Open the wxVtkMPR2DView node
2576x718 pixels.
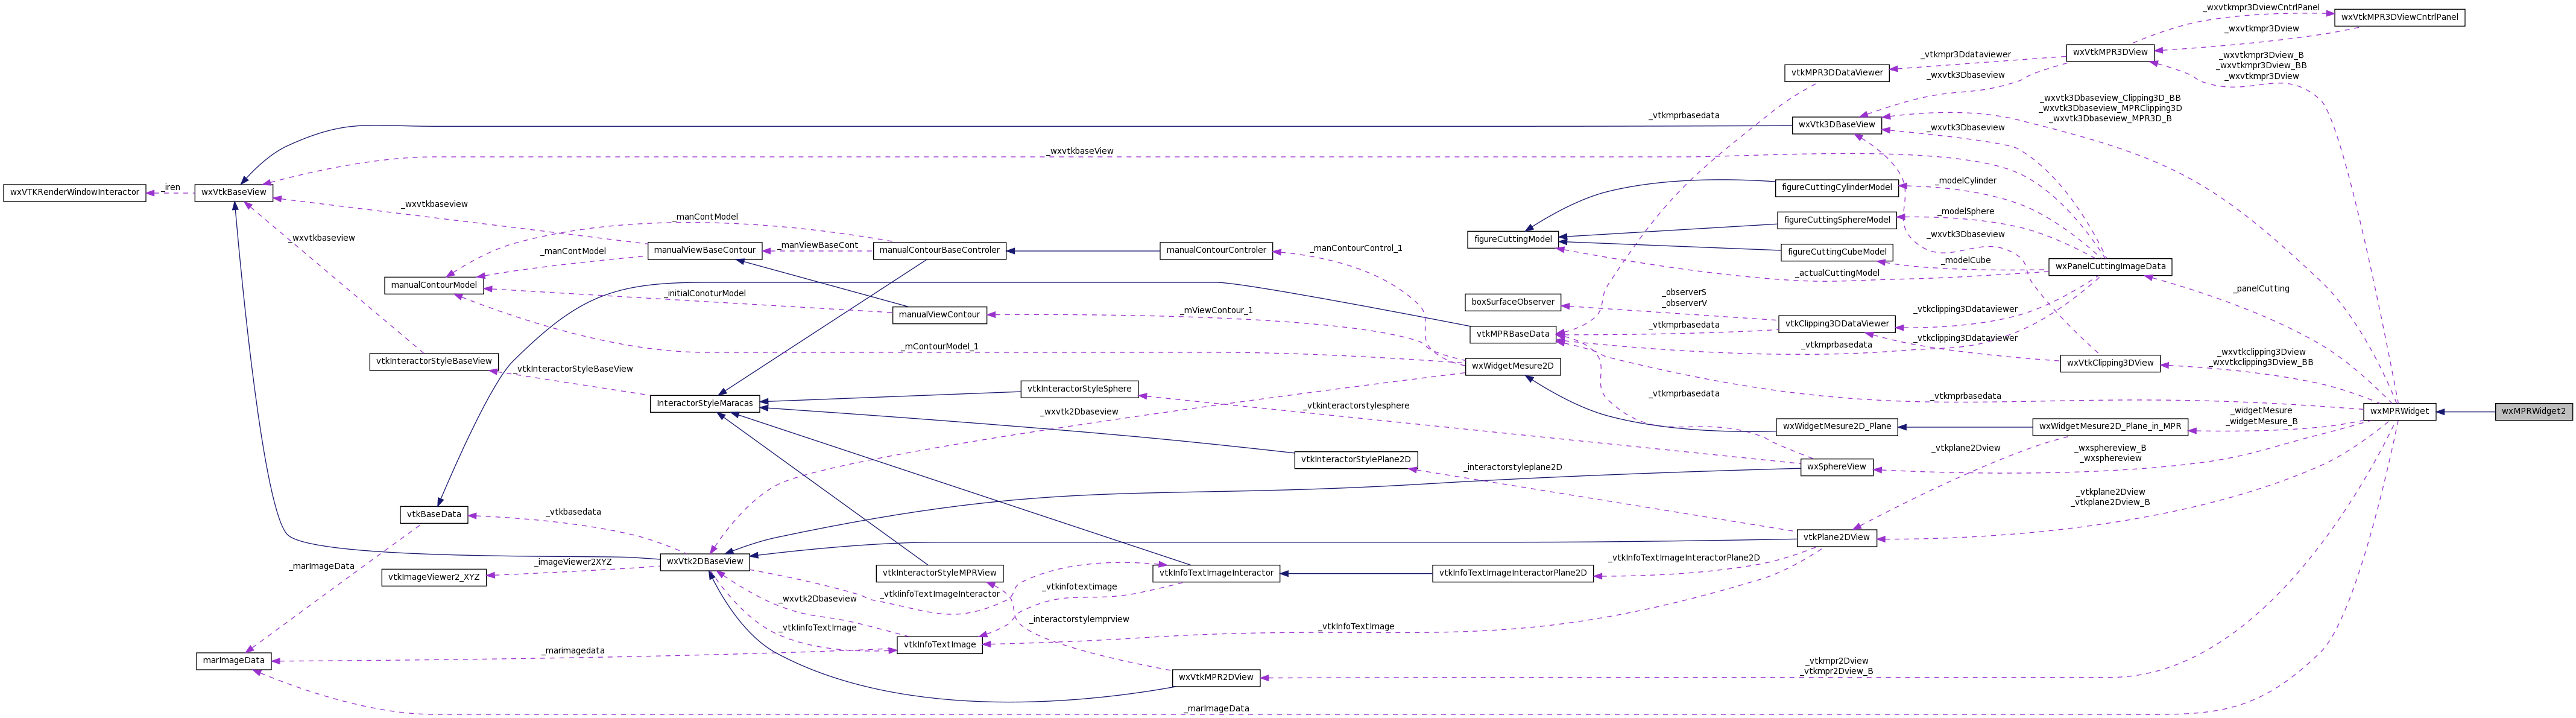point(1216,678)
